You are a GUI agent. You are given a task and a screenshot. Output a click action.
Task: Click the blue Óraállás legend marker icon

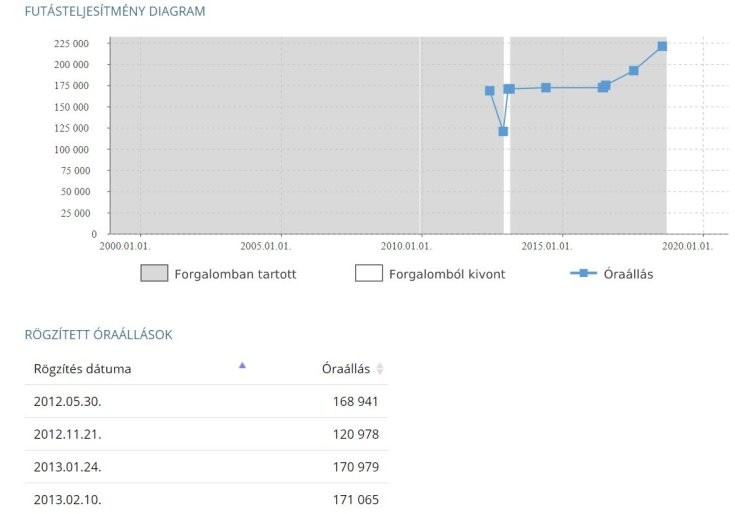pyautogui.click(x=583, y=273)
